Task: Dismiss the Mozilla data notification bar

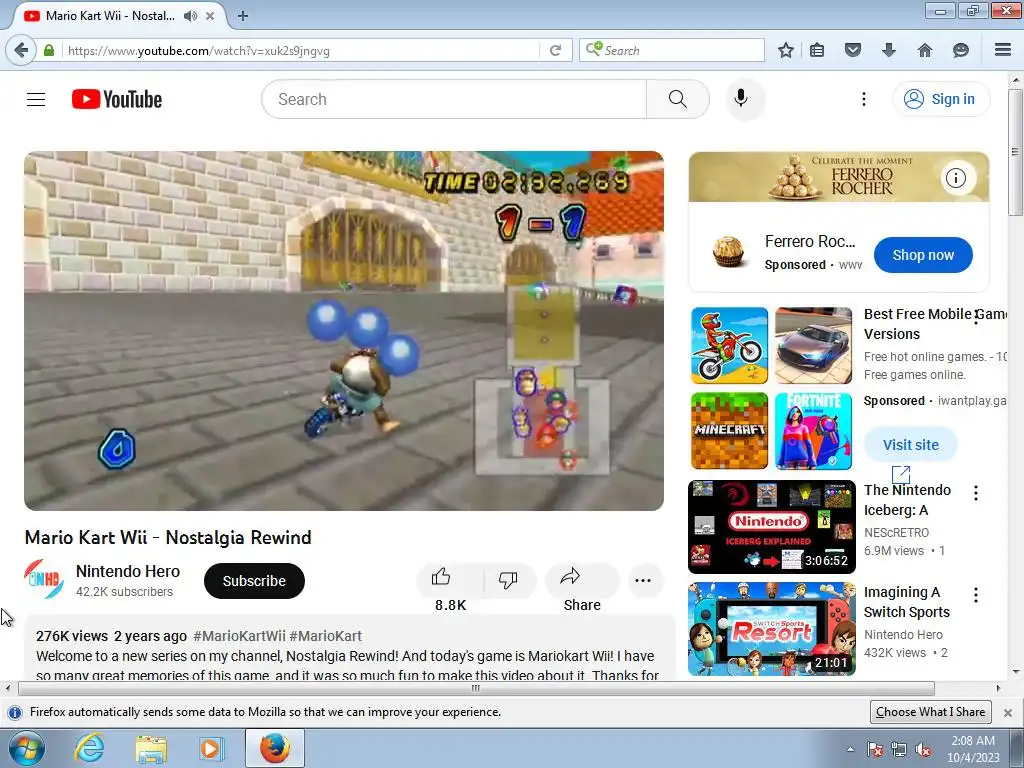Action: (x=1008, y=712)
